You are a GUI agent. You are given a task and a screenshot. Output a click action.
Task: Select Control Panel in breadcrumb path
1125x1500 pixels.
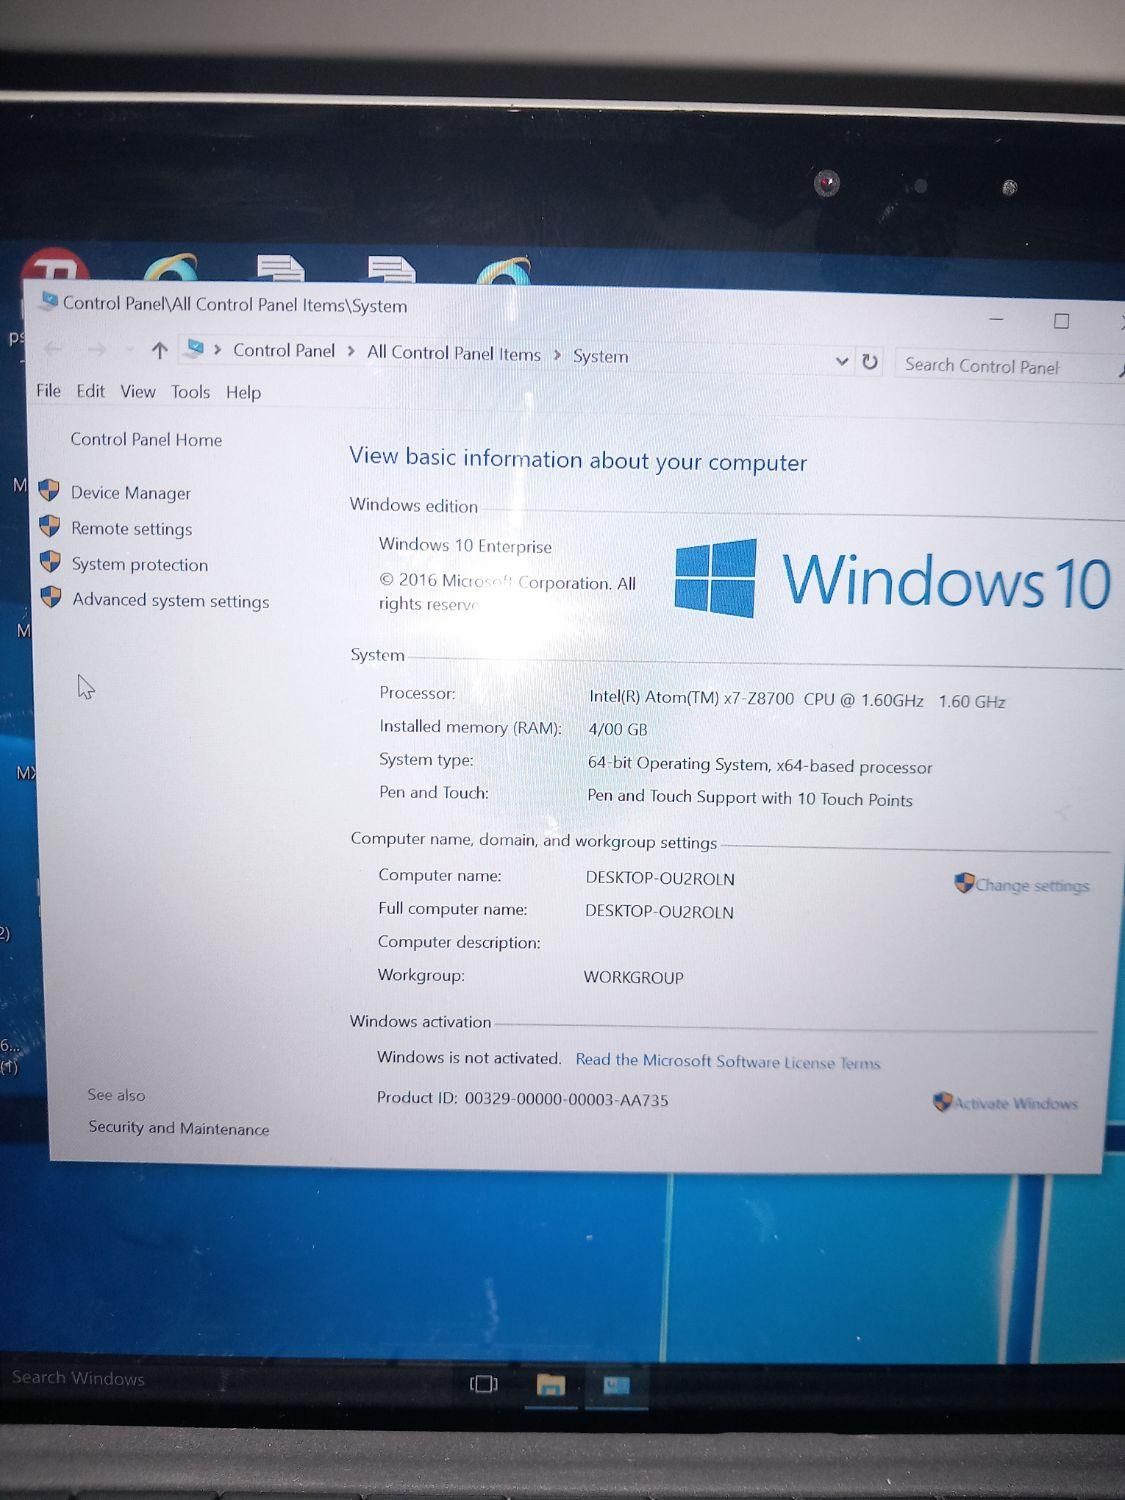pos(284,350)
